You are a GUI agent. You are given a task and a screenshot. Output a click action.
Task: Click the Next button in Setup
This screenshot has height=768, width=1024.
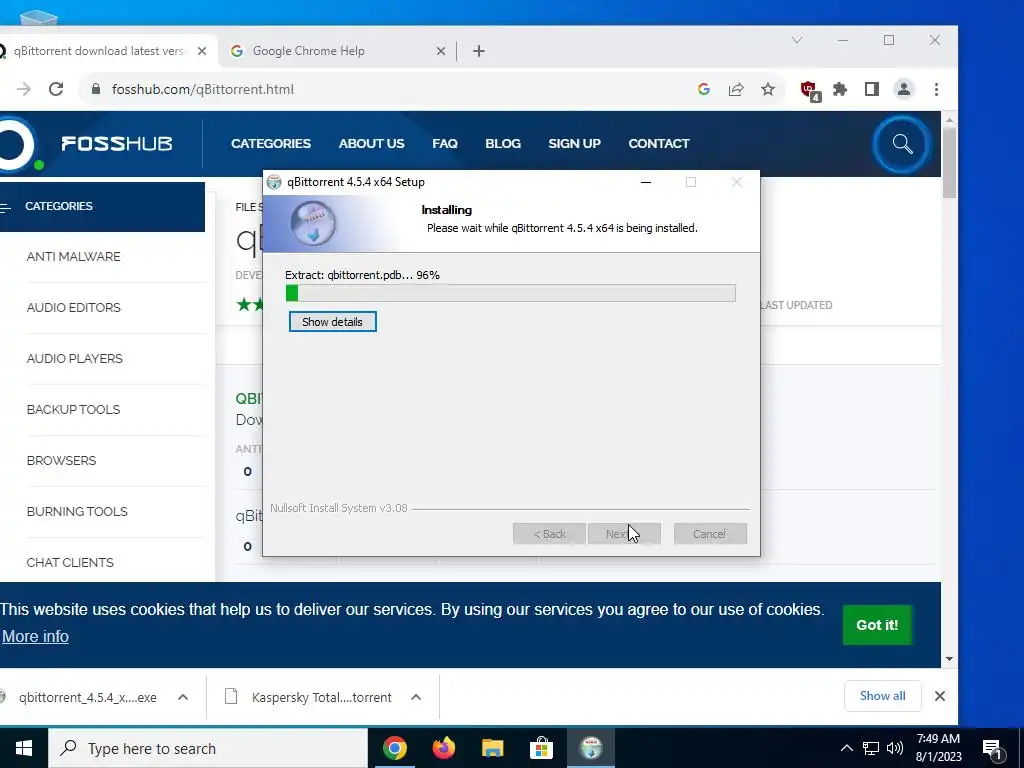coord(624,534)
